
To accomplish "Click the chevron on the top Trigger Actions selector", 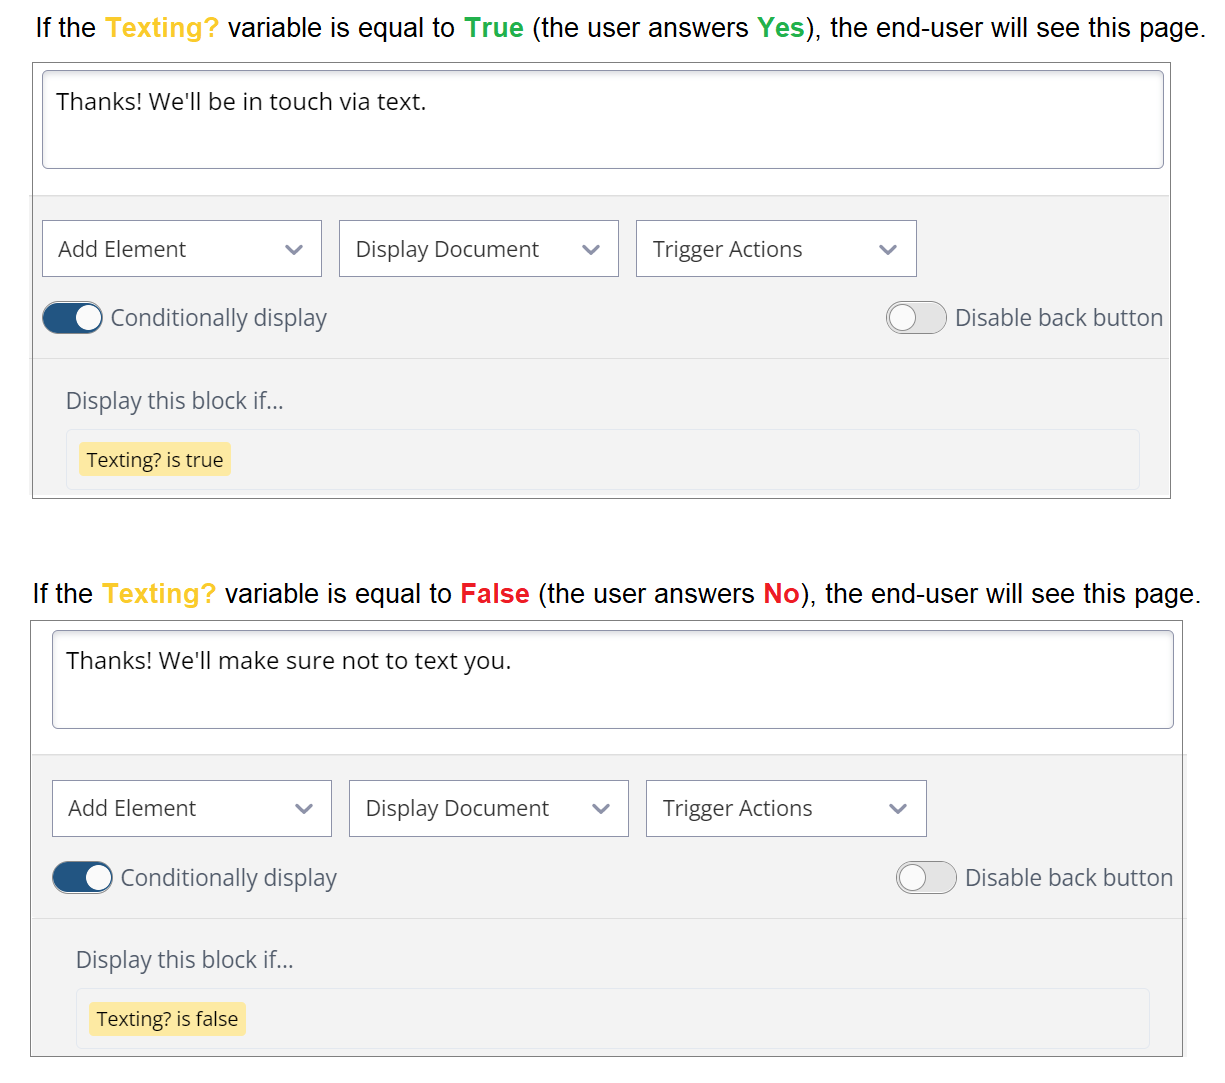I will (889, 248).
